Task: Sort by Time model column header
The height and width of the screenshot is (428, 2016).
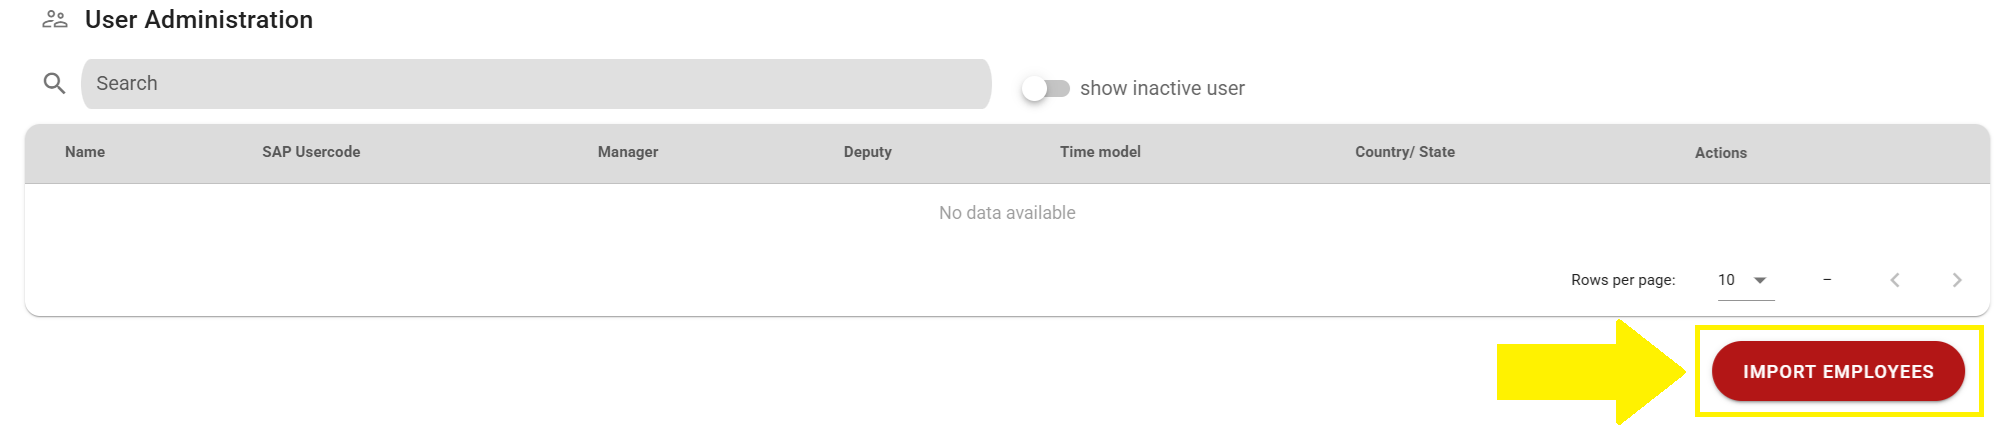Action: click(x=1100, y=152)
